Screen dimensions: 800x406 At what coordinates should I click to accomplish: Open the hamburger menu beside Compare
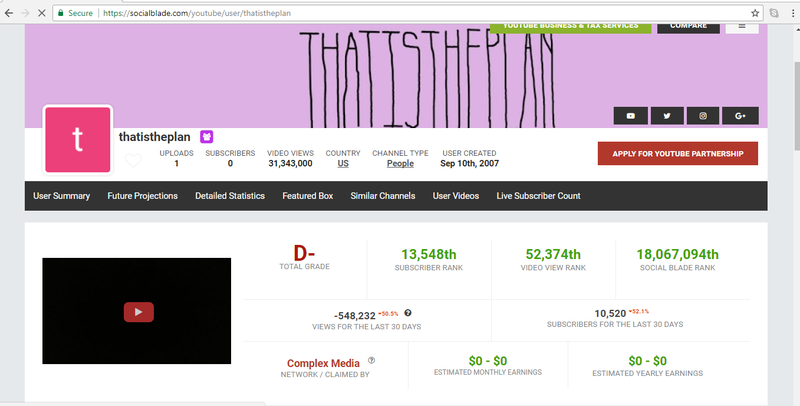pyautogui.click(x=742, y=27)
